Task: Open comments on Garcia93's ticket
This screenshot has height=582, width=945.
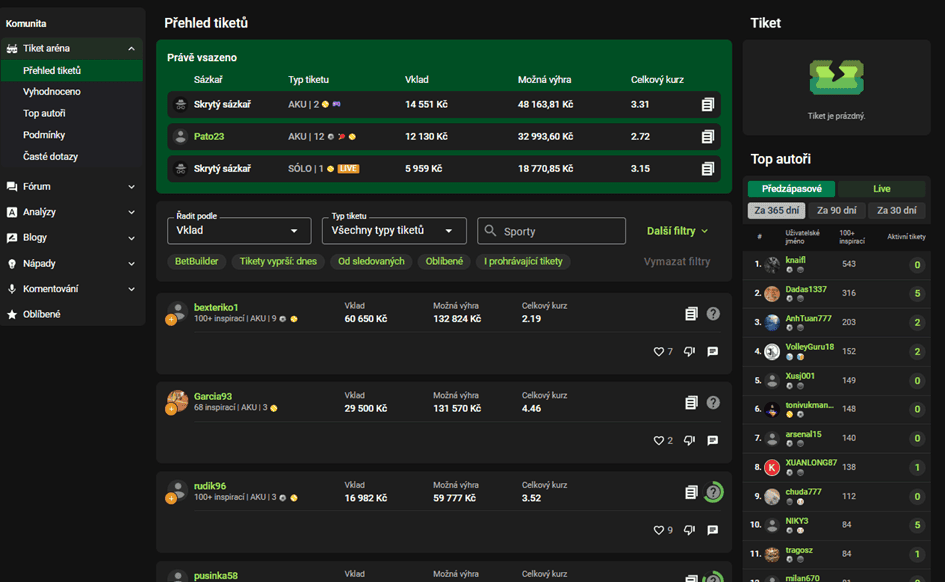Action: [x=712, y=441]
